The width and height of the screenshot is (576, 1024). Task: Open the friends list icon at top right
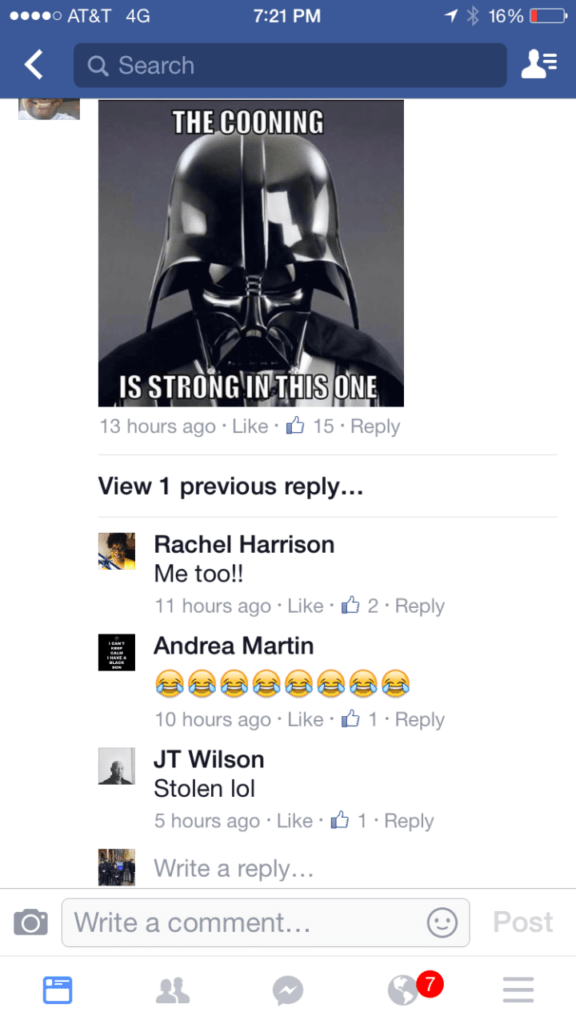[539, 65]
